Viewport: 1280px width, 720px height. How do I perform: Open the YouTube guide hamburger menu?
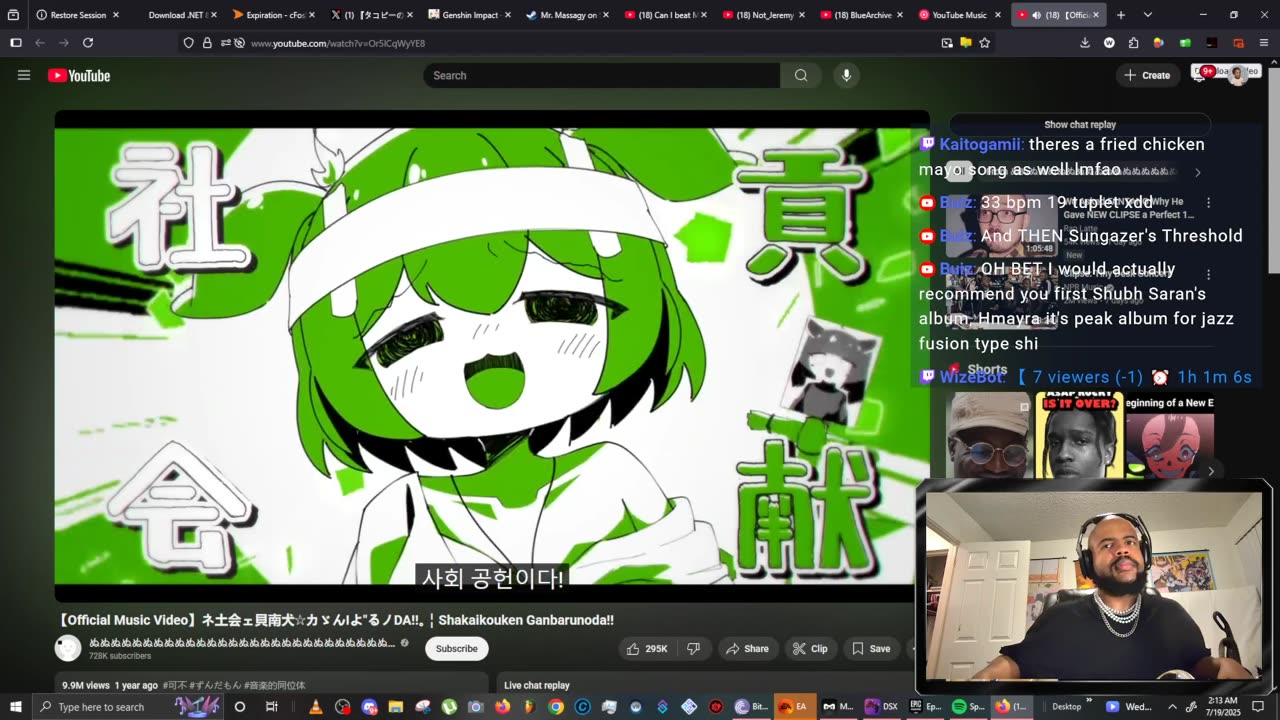pyautogui.click(x=24, y=75)
